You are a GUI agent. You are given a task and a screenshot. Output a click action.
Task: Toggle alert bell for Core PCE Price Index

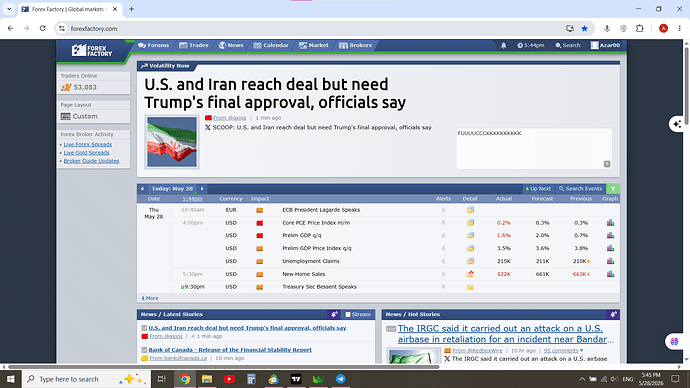click(443, 223)
